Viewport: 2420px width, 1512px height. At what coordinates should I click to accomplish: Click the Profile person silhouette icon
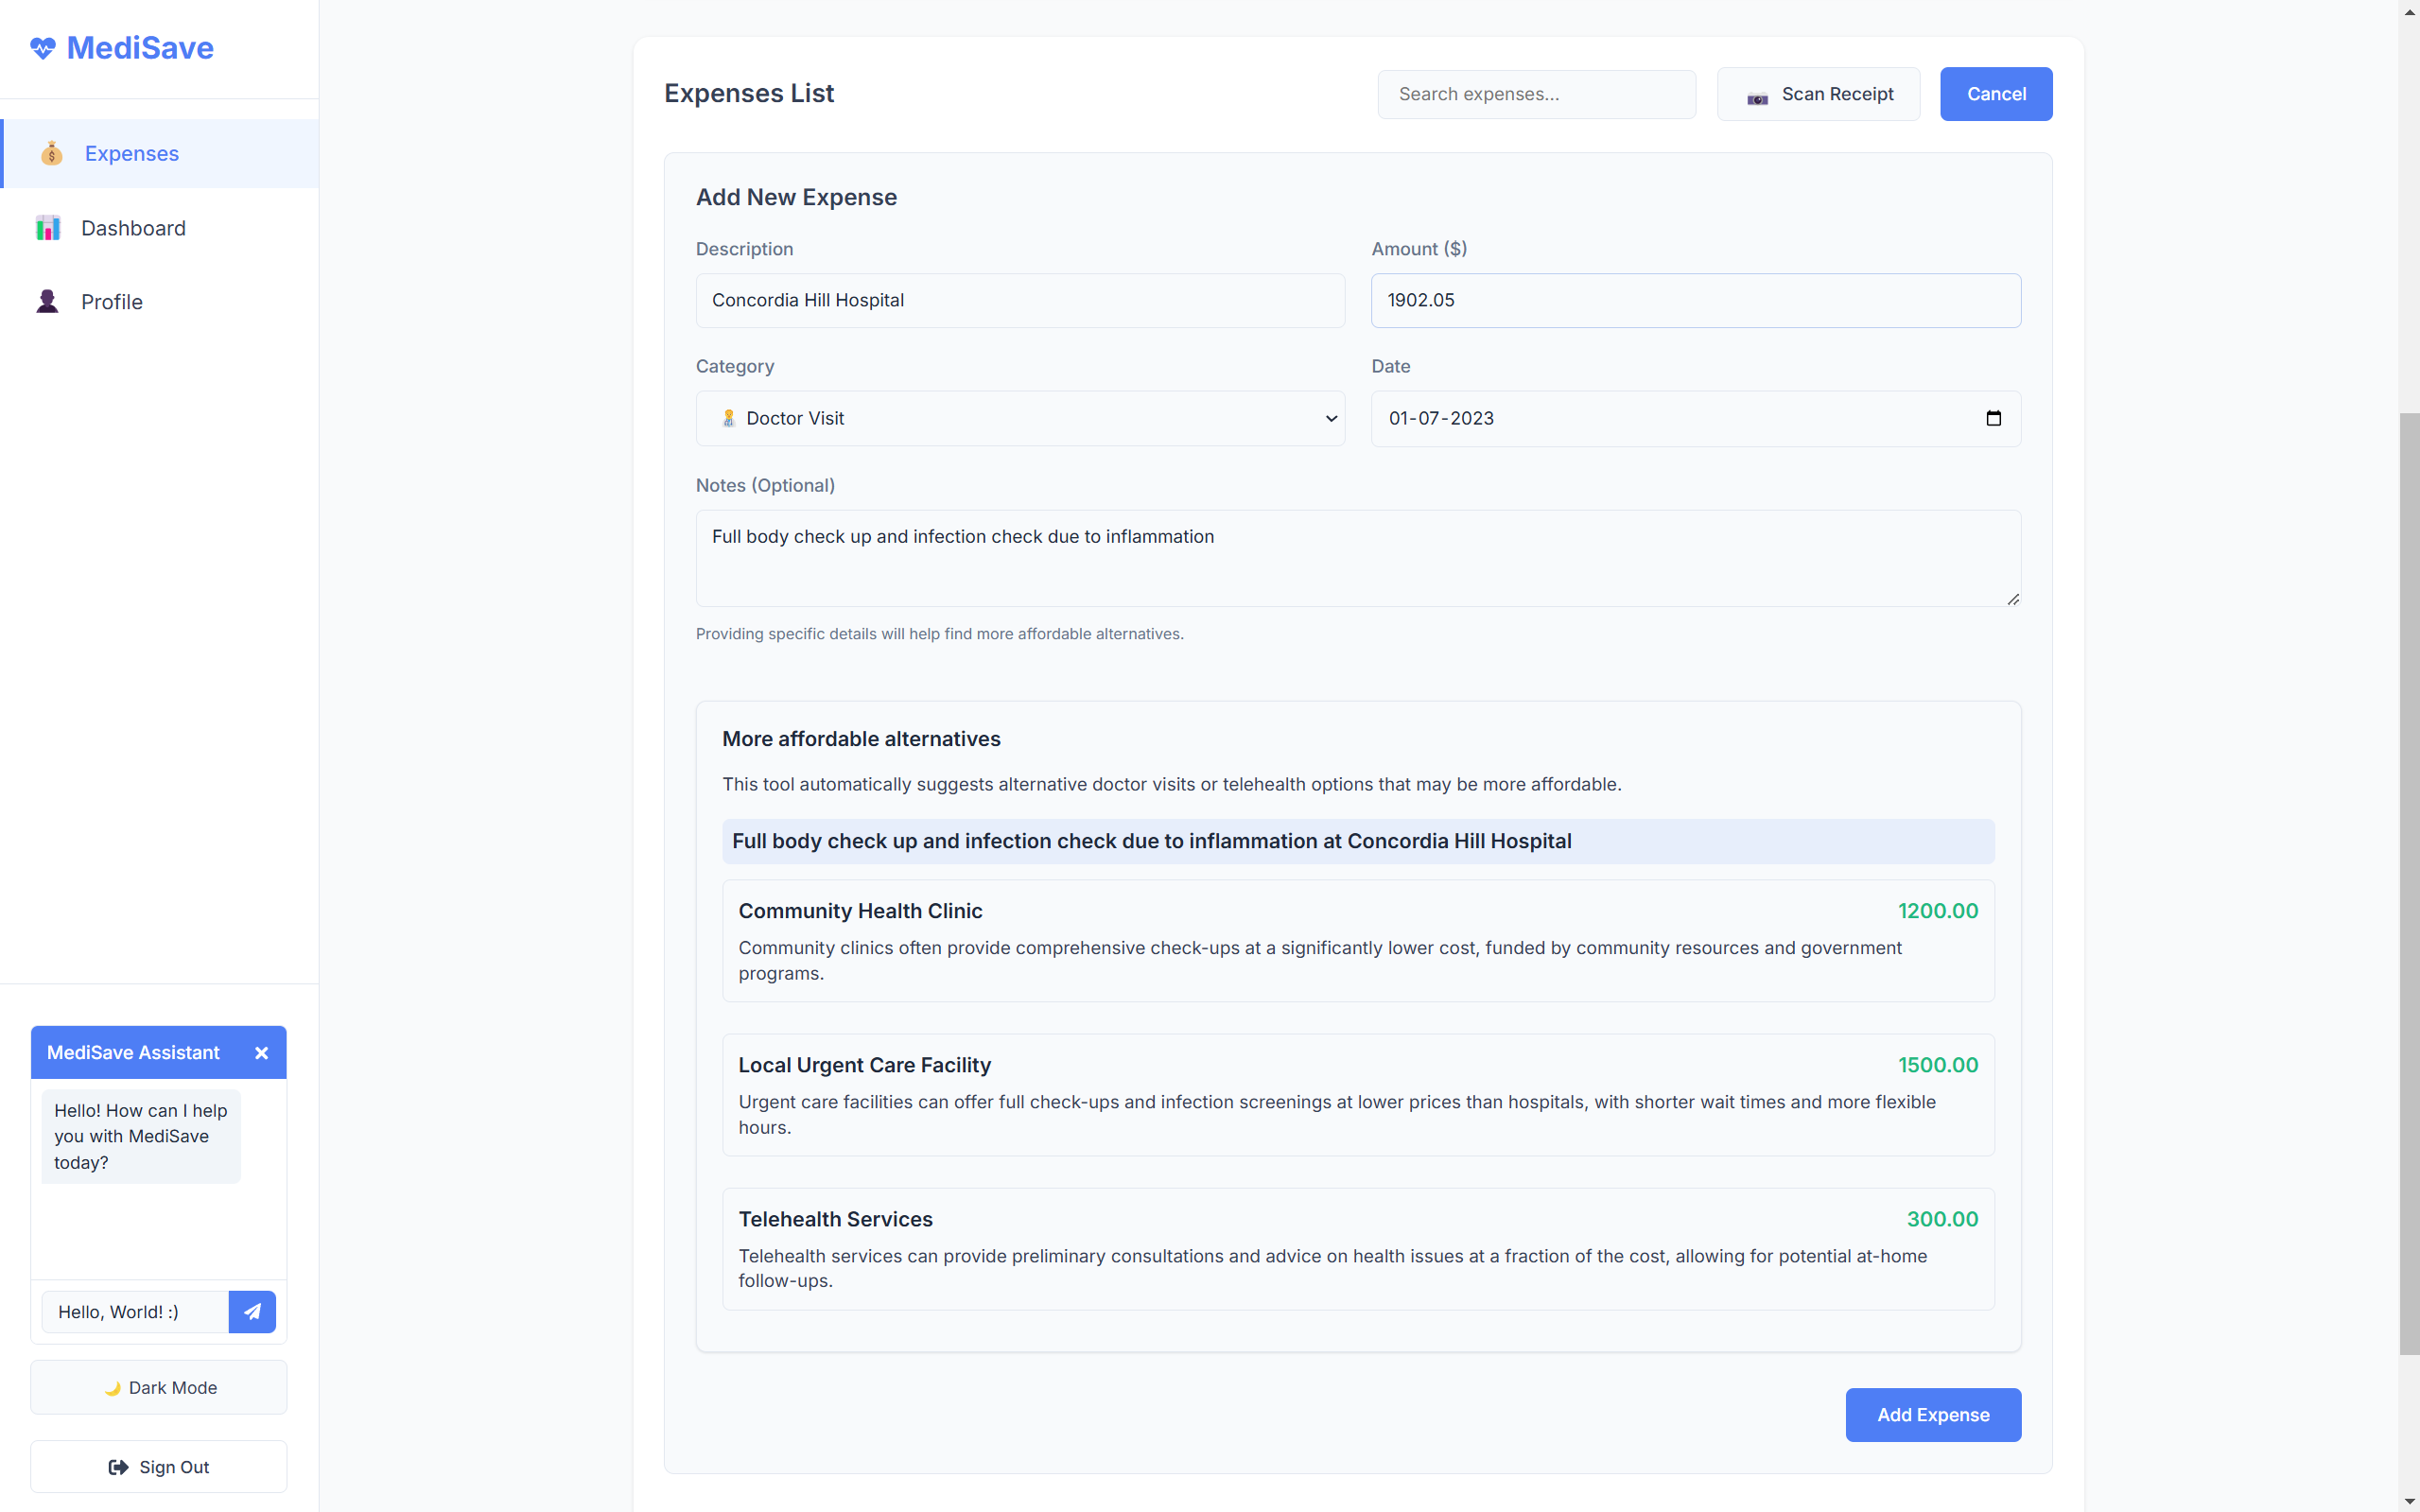(47, 302)
